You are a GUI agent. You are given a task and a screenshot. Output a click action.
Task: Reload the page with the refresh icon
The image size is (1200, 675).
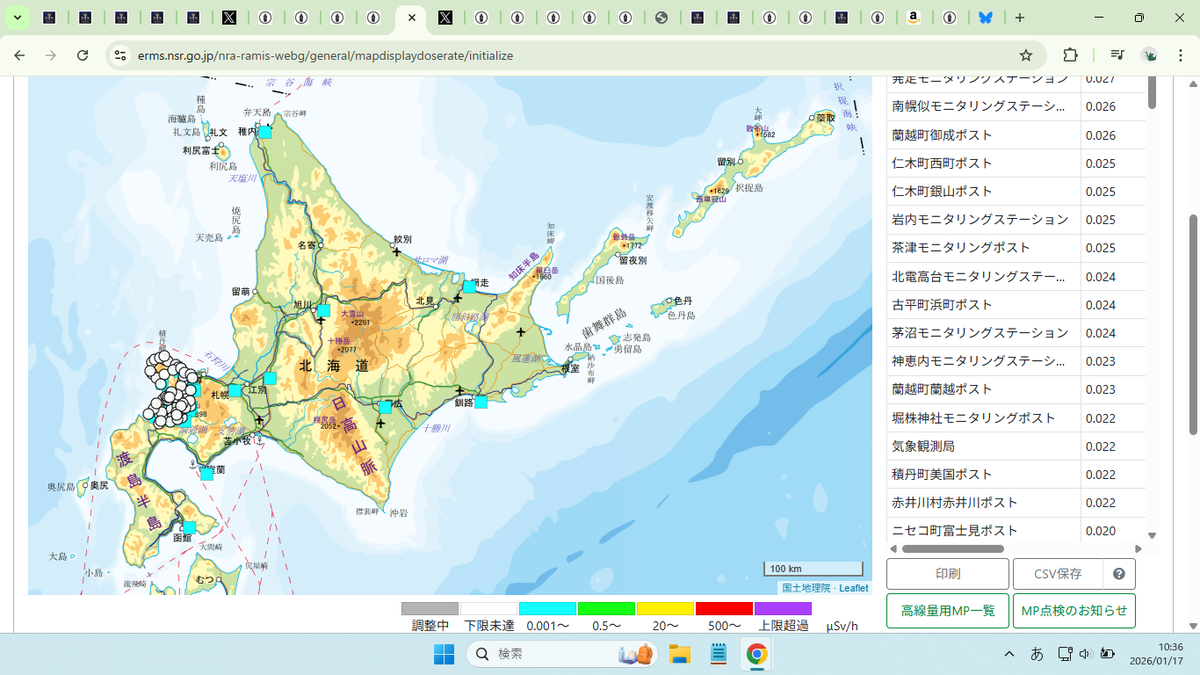(83, 55)
